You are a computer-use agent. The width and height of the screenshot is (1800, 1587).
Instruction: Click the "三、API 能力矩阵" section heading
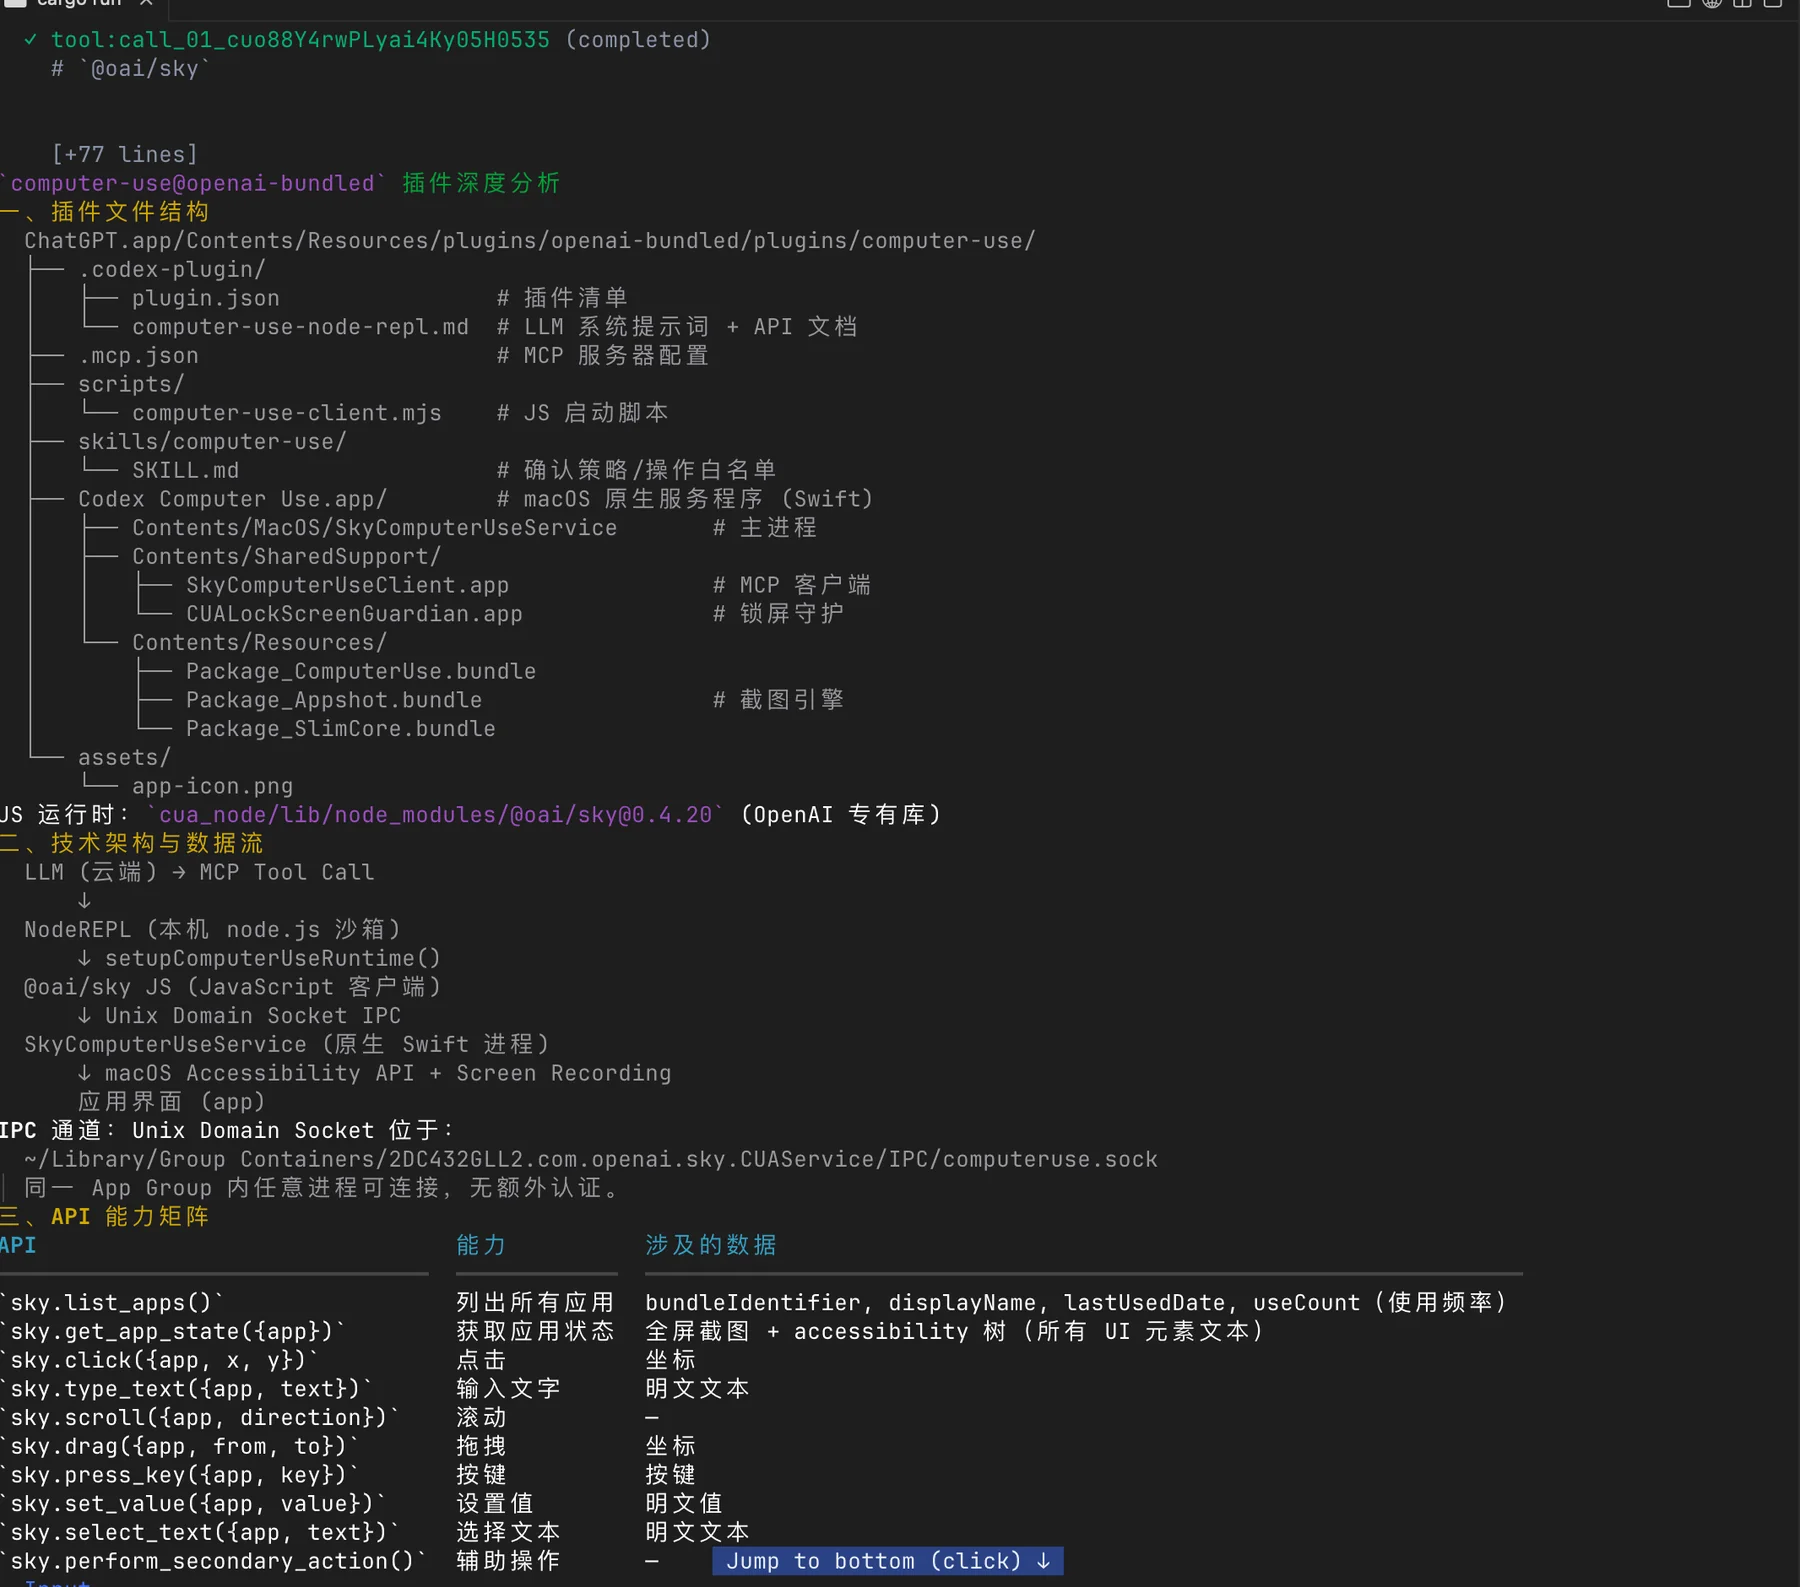pyautogui.click(x=105, y=1216)
